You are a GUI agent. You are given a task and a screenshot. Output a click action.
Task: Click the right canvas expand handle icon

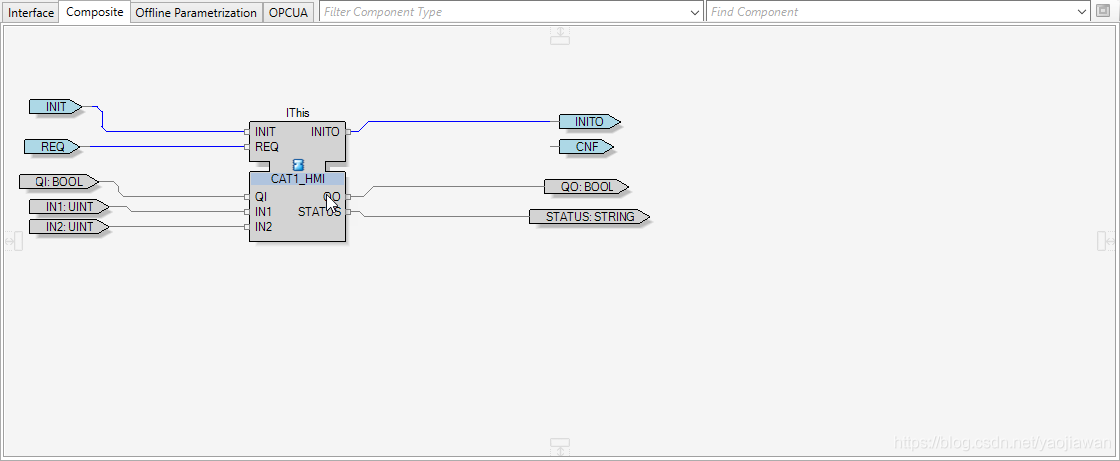pos(1106,241)
